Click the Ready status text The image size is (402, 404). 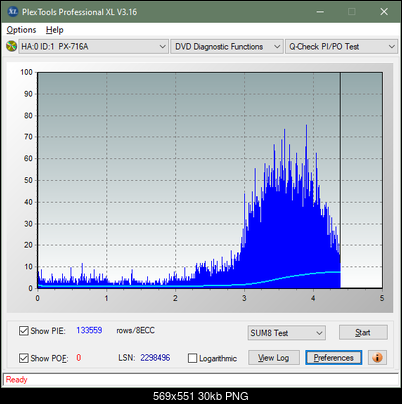point(16,379)
